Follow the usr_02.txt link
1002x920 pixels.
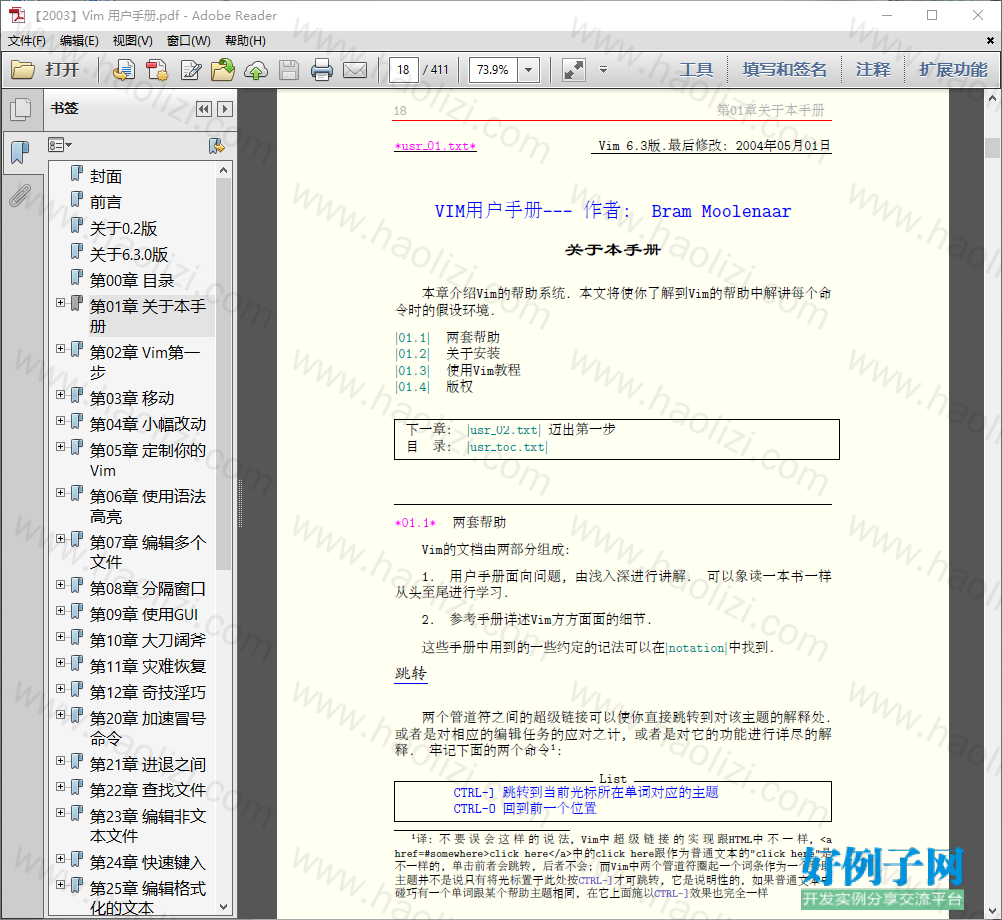pos(504,430)
